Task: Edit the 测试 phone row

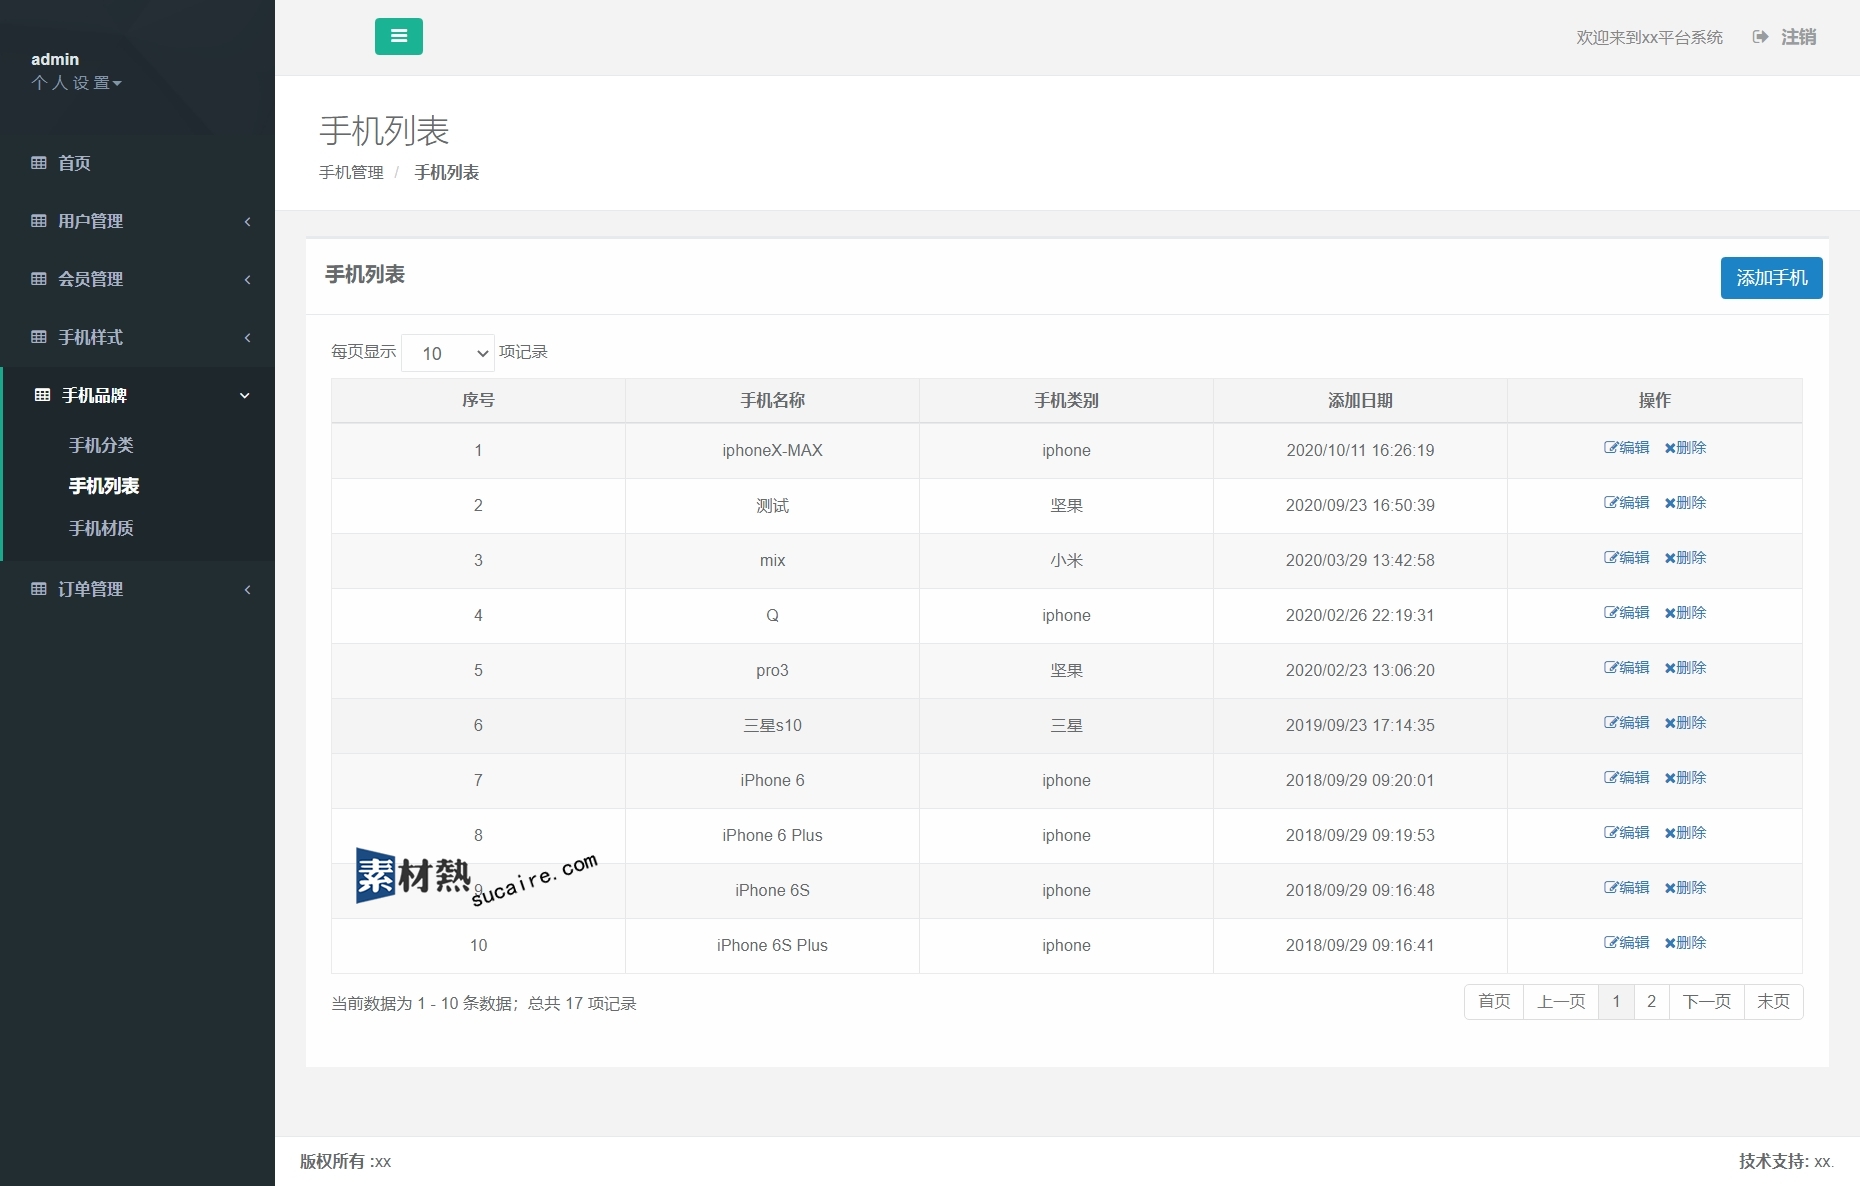Action: point(1626,503)
